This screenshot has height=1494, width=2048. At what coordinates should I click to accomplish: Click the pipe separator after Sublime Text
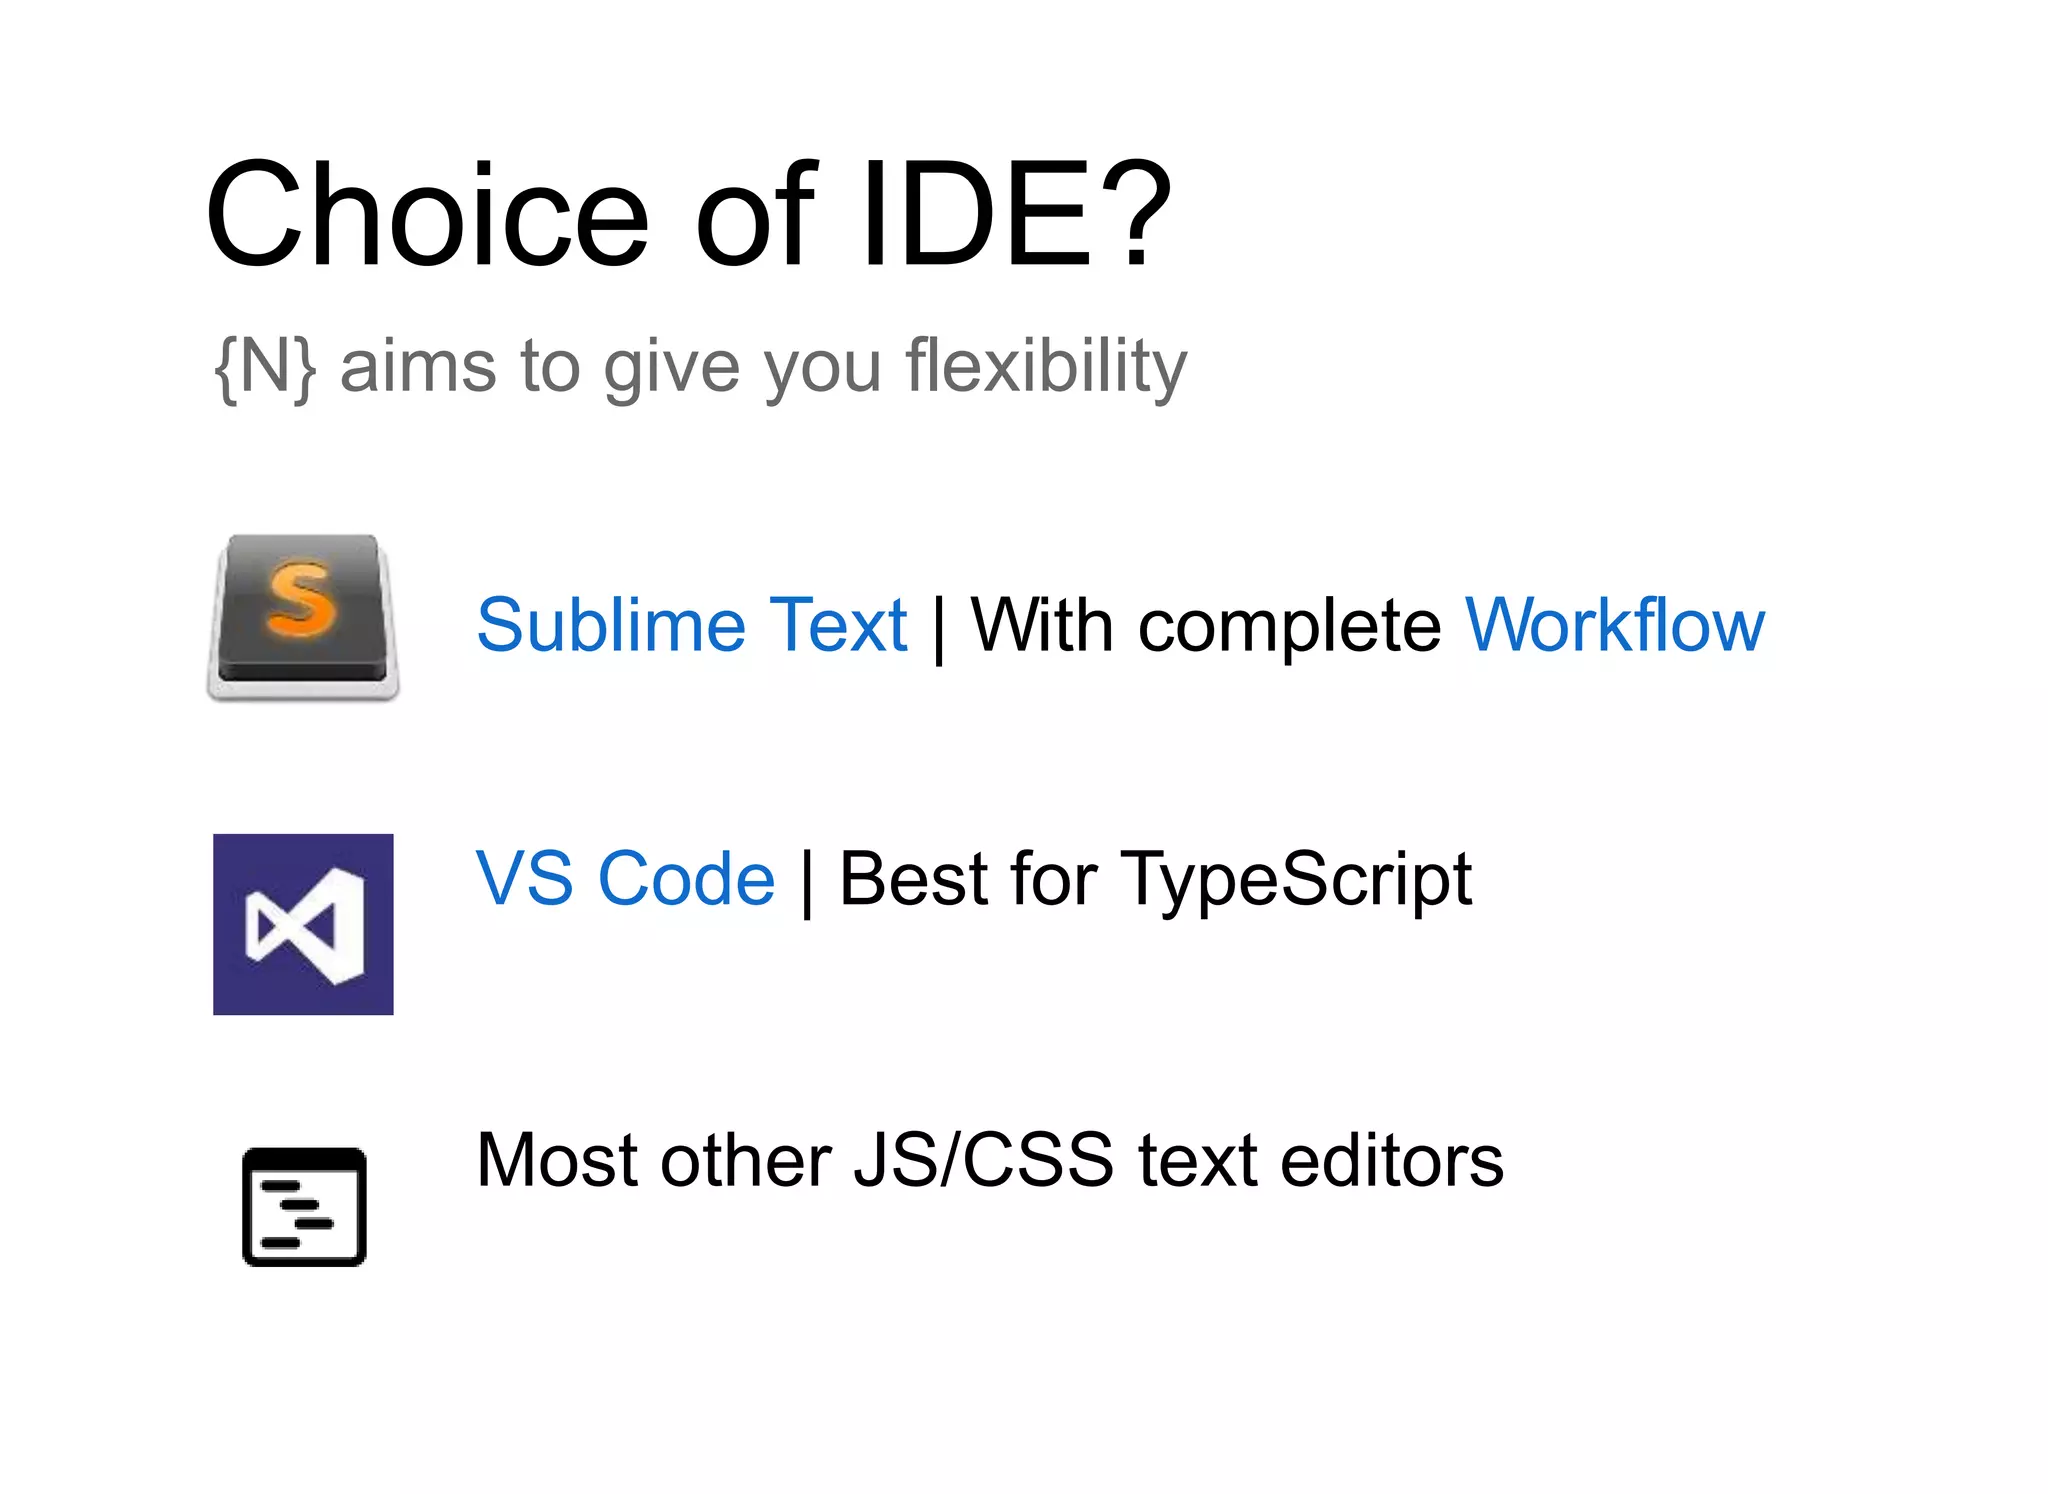[938, 628]
